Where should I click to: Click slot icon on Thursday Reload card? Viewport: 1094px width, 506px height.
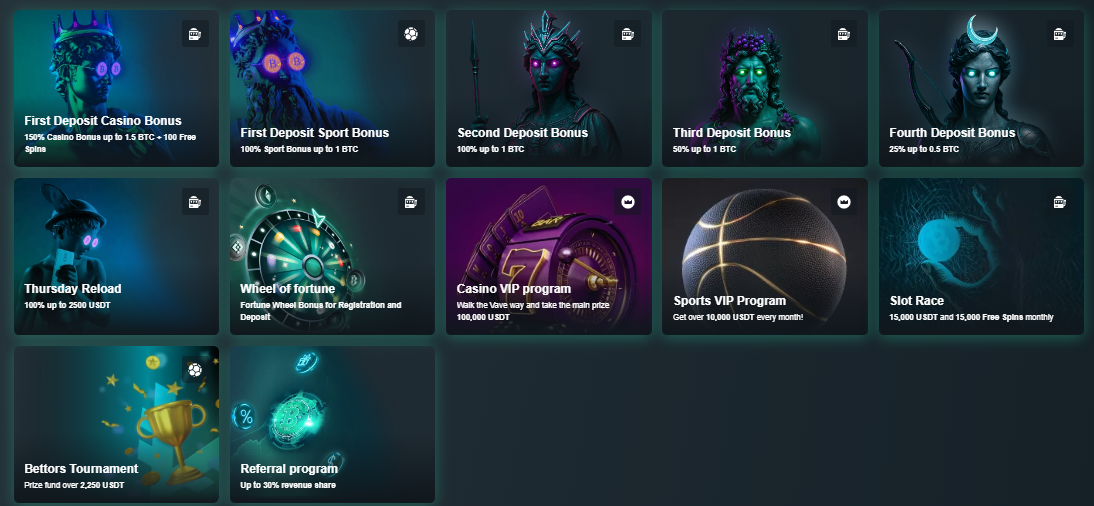tap(195, 202)
